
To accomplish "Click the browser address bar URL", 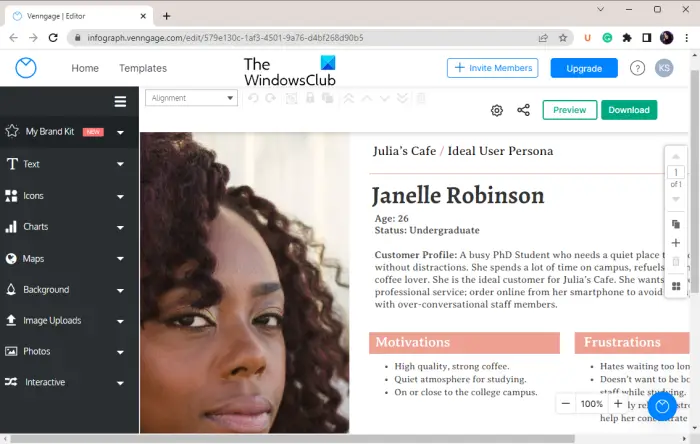I will click(225, 38).
